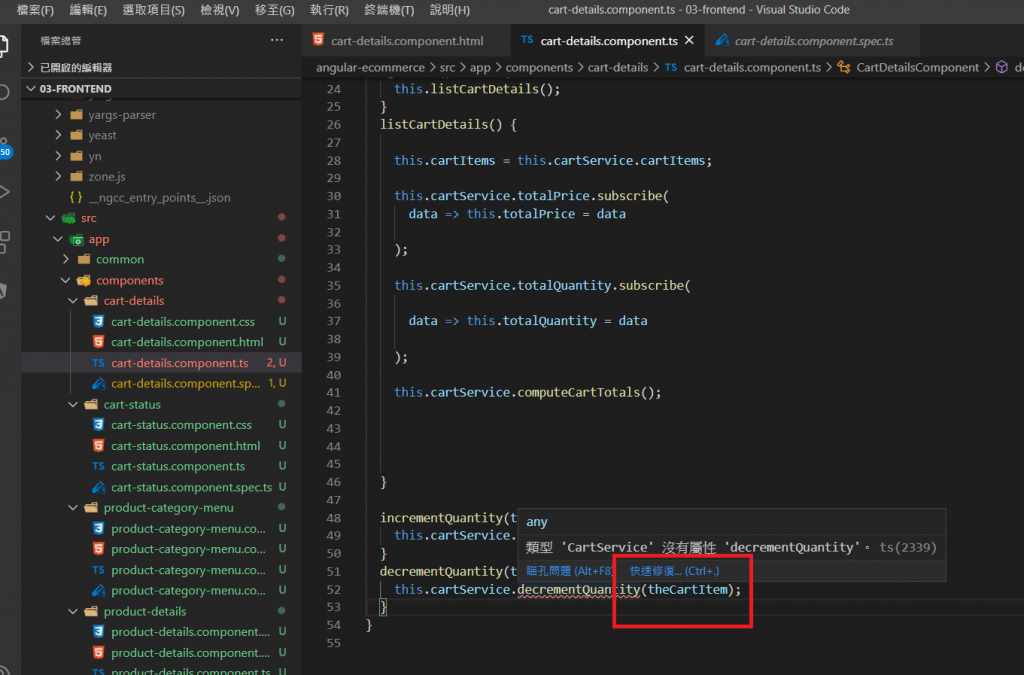This screenshot has width=1024, height=675.
Task: Expand the 已開啟的編輯器 section
Action: pyautogui.click(x=75, y=67)
